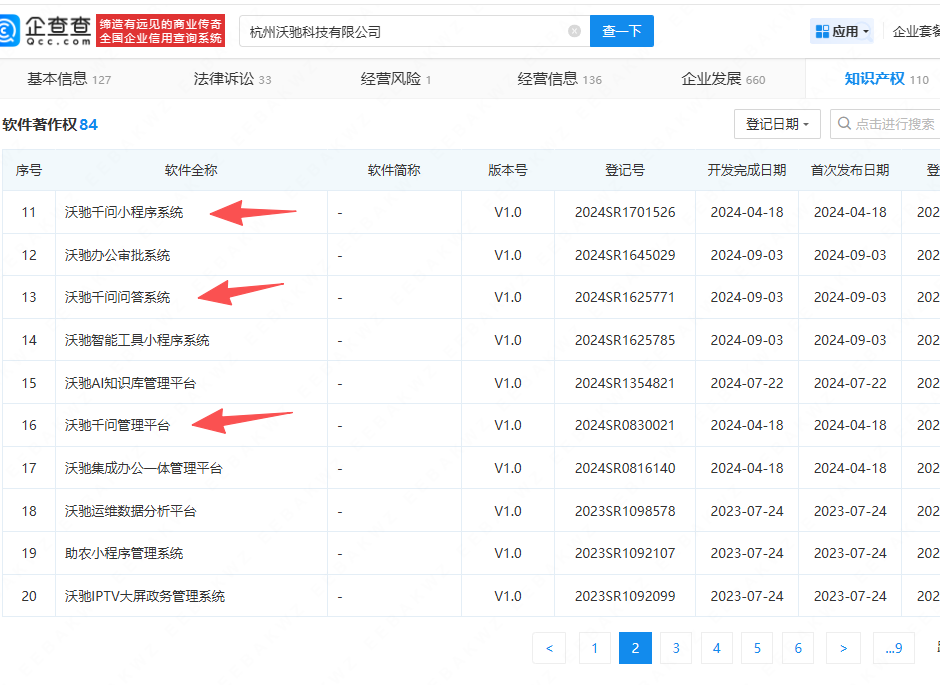The image size is (940, 685).
Task: Click the 登记号 column header
Action: pos(625,170)
